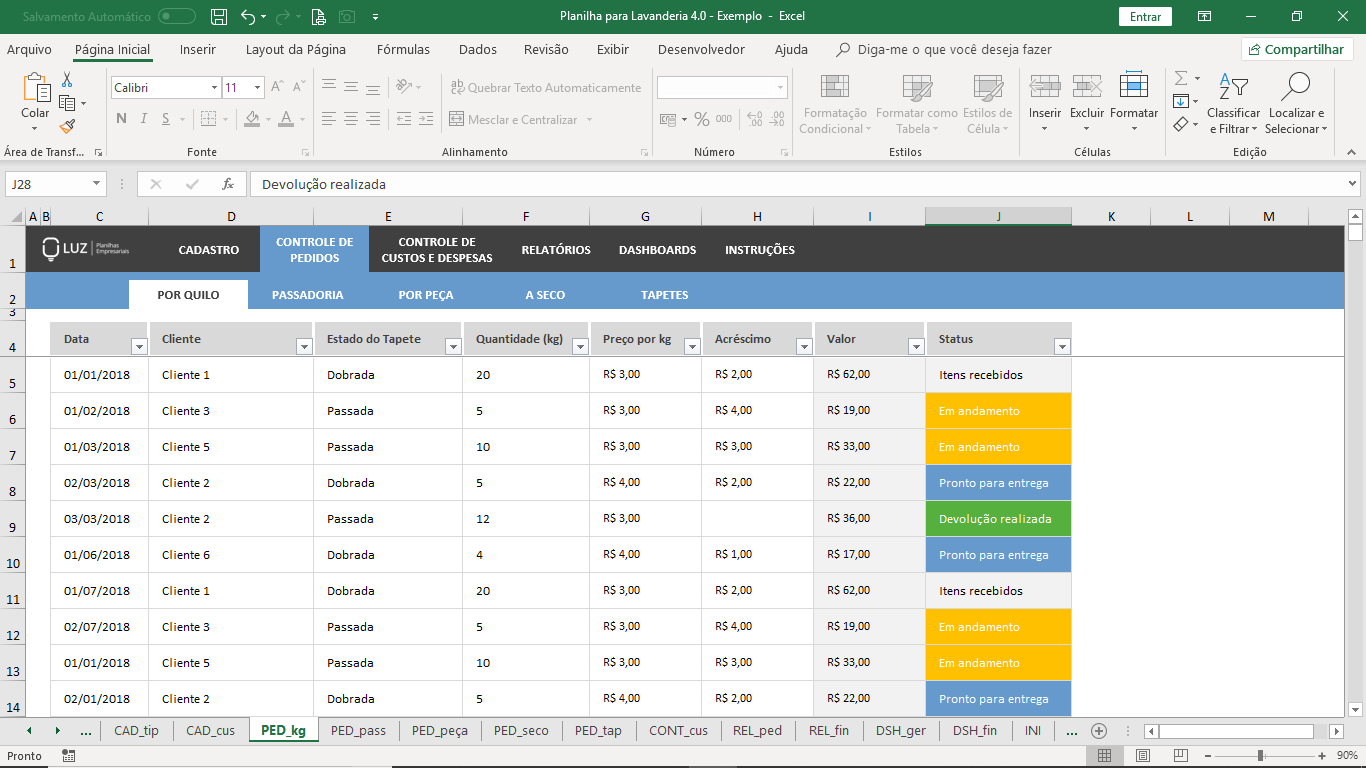Collapse the ribbon with the chevron
This screenshot has height=768, width=1366.
pyautogui.click(x=1350, y=152)
